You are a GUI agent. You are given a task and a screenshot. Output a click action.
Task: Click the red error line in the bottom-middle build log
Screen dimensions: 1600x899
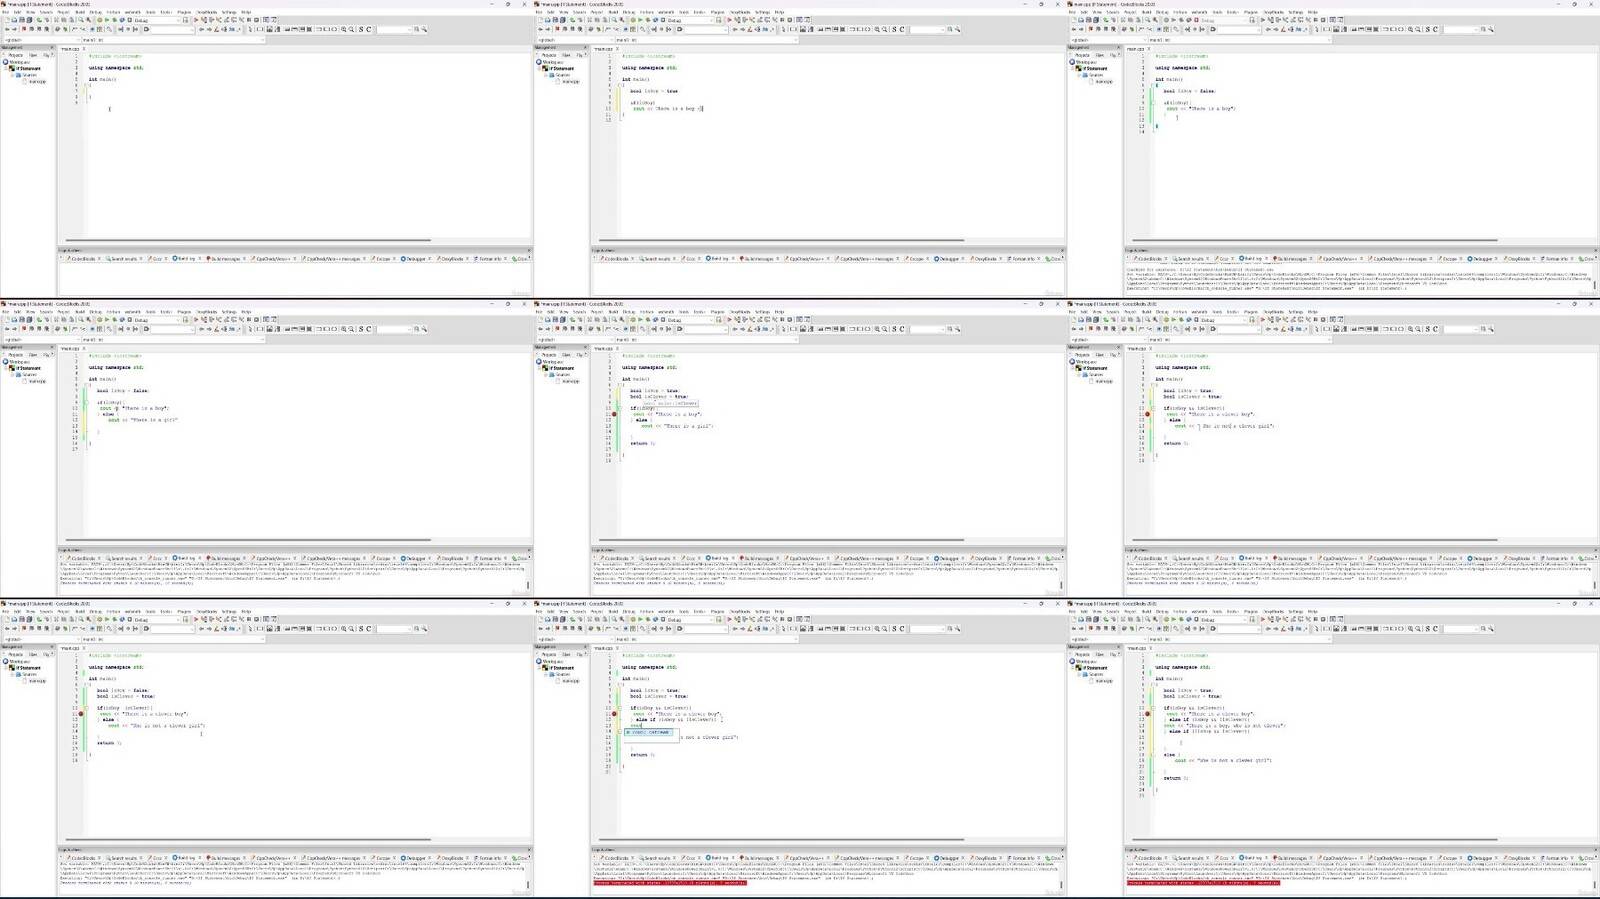click(x=670, y=883)
